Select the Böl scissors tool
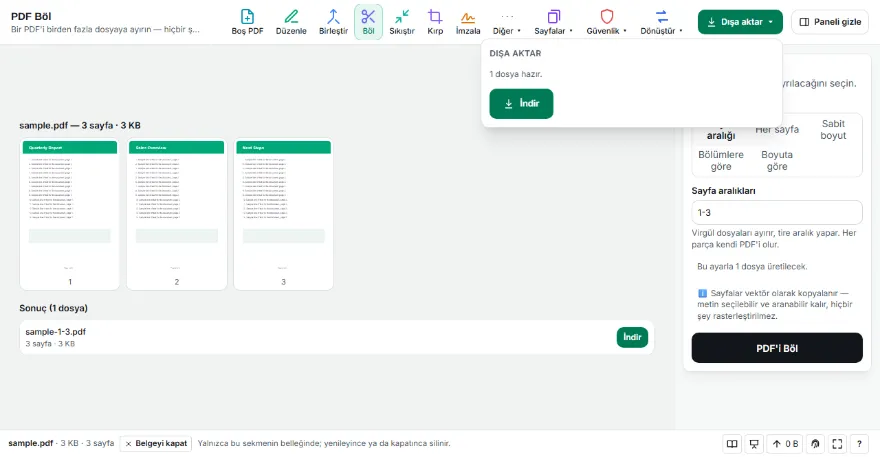Viewport: 880px width, 457px height. 368,22
